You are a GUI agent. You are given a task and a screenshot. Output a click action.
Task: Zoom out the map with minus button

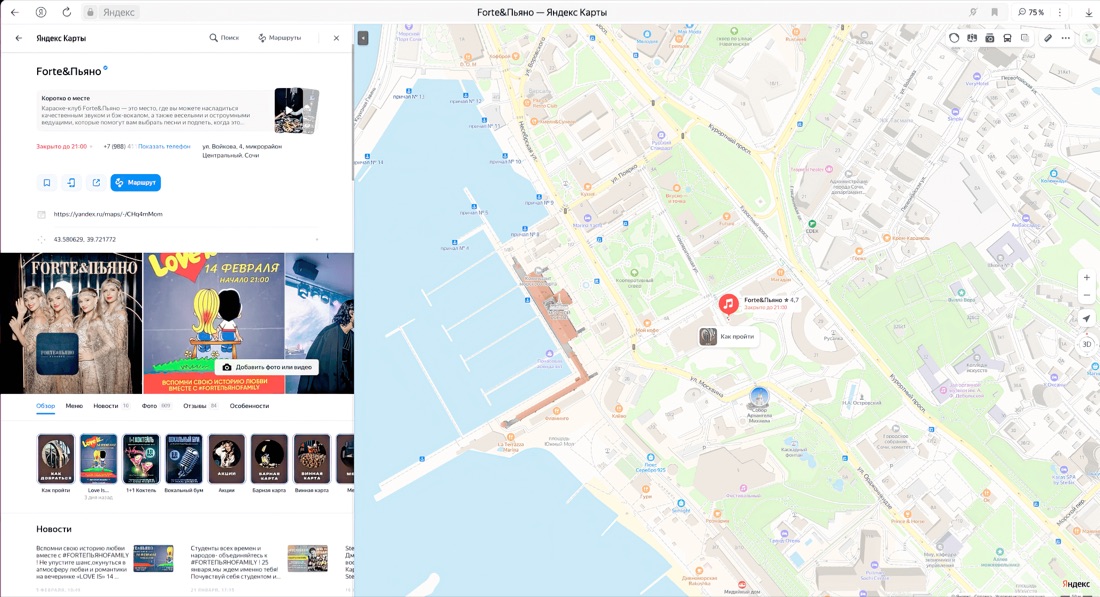point(1087,295)
